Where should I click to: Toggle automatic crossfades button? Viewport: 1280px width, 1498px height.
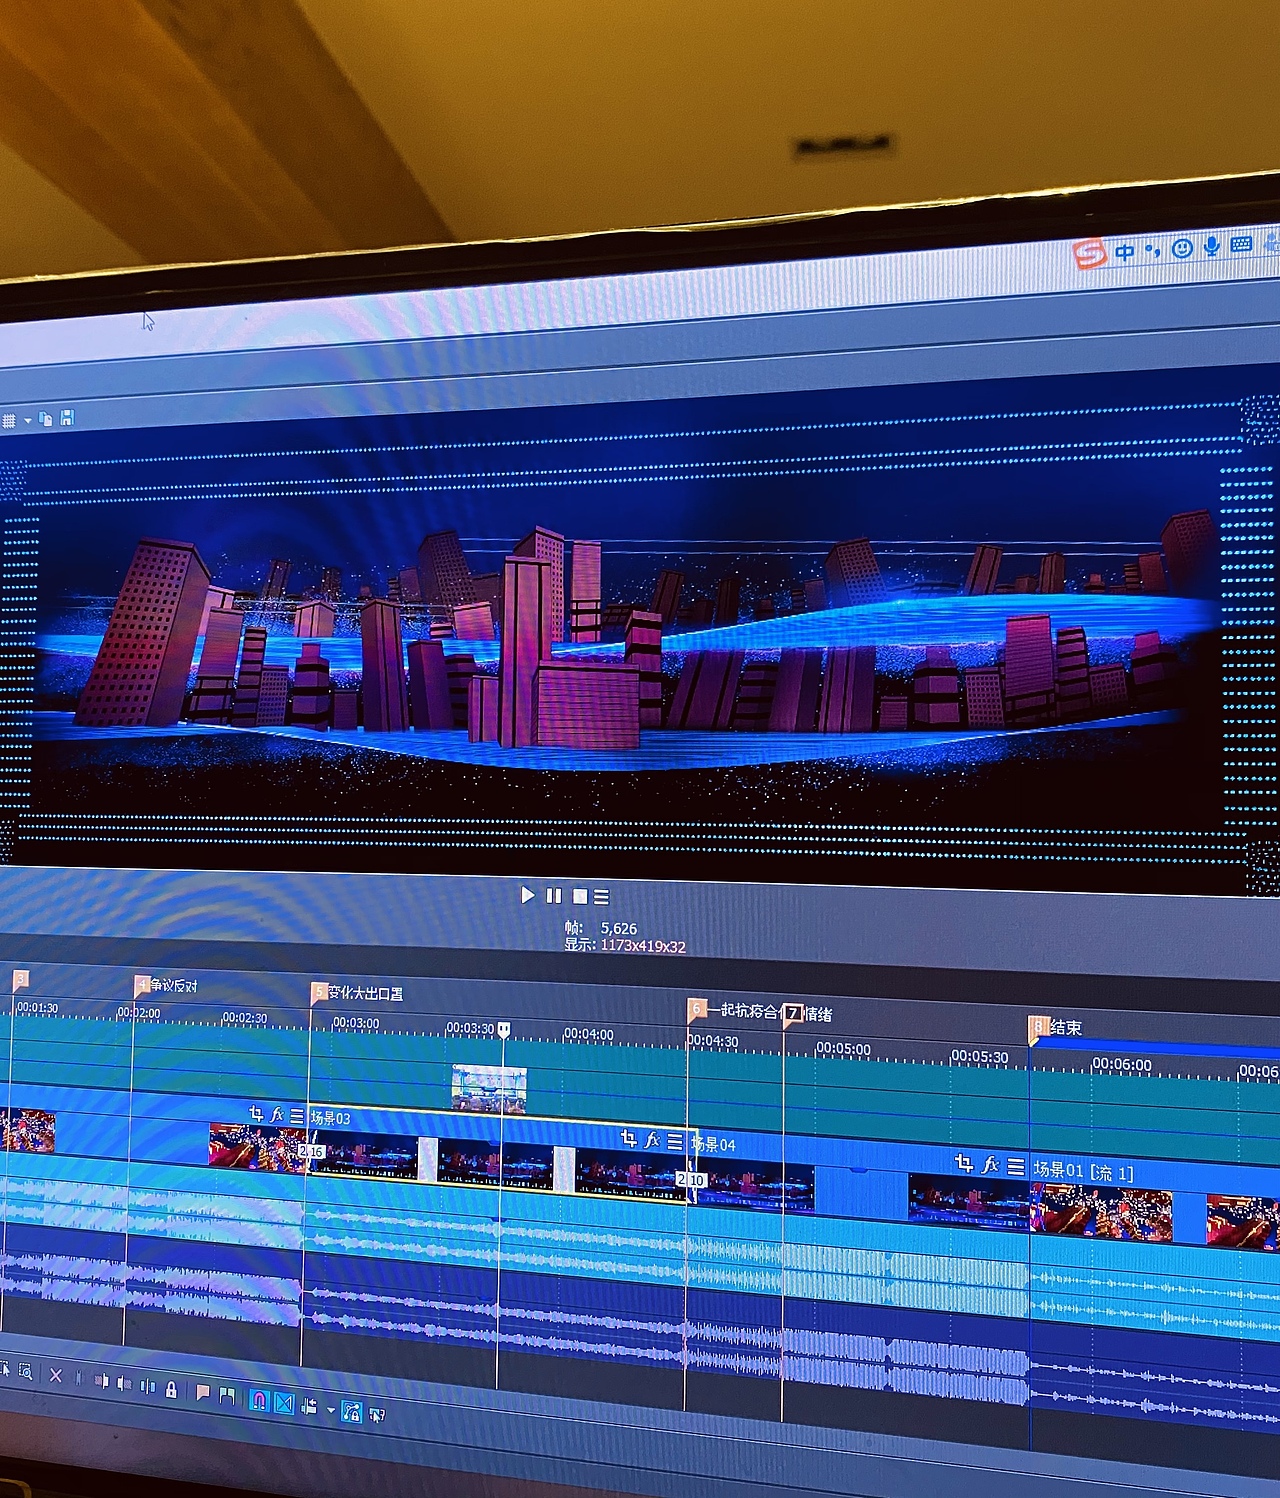[284, 1404]
